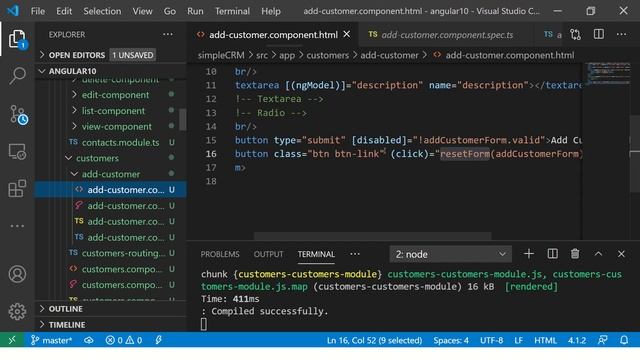Open the remote window indicator in status bar

12,340
